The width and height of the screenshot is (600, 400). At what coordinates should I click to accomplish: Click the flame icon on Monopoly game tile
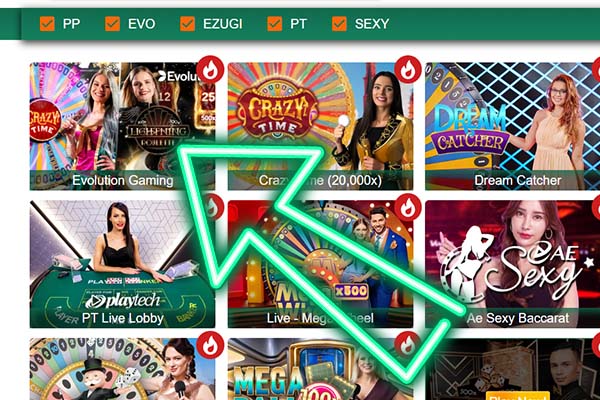[210, 345]
